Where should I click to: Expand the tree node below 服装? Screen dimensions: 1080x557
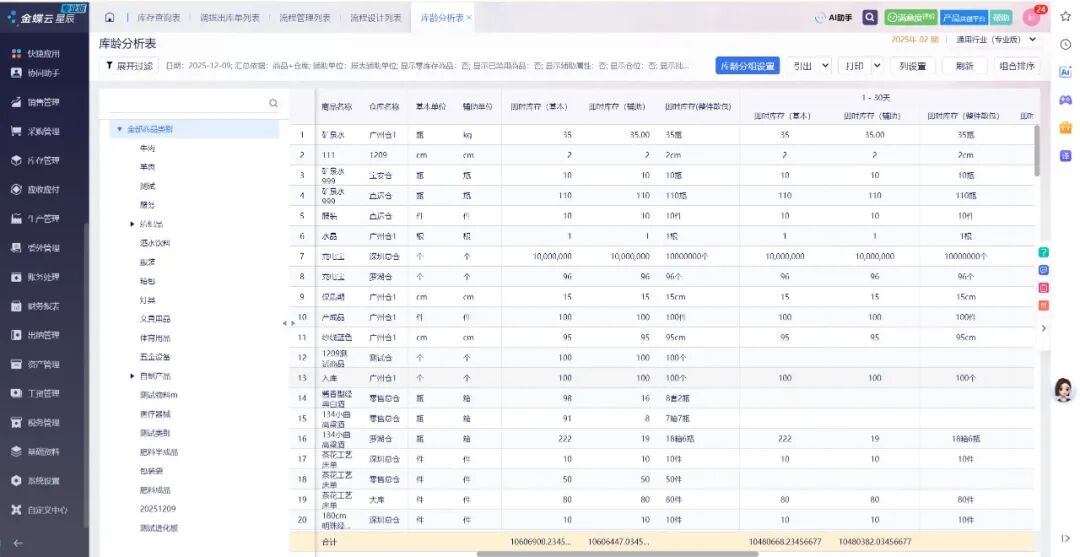[x=132, y=224]
